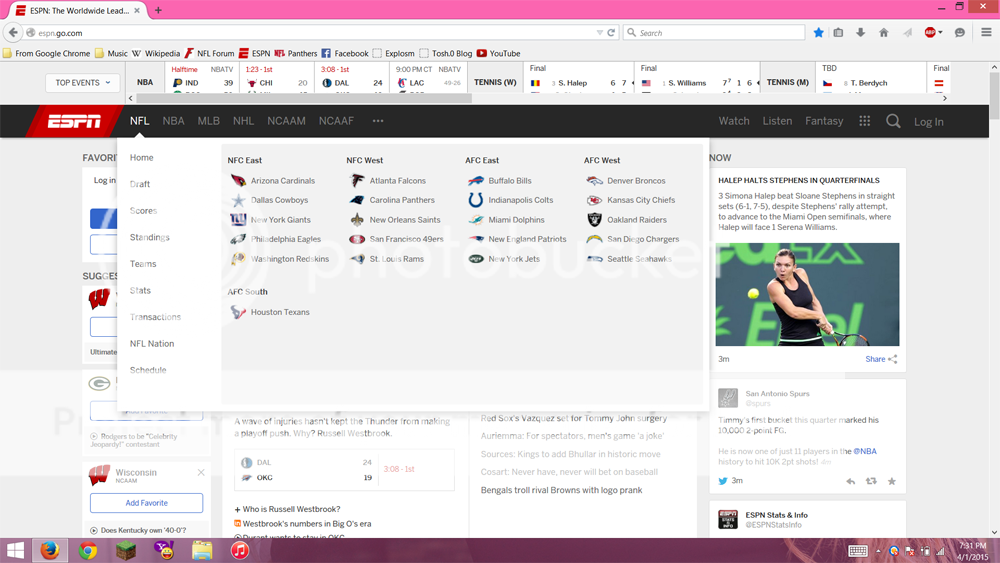
Task: Launch iTunes from the taskbar
Action: pos(240,550)
